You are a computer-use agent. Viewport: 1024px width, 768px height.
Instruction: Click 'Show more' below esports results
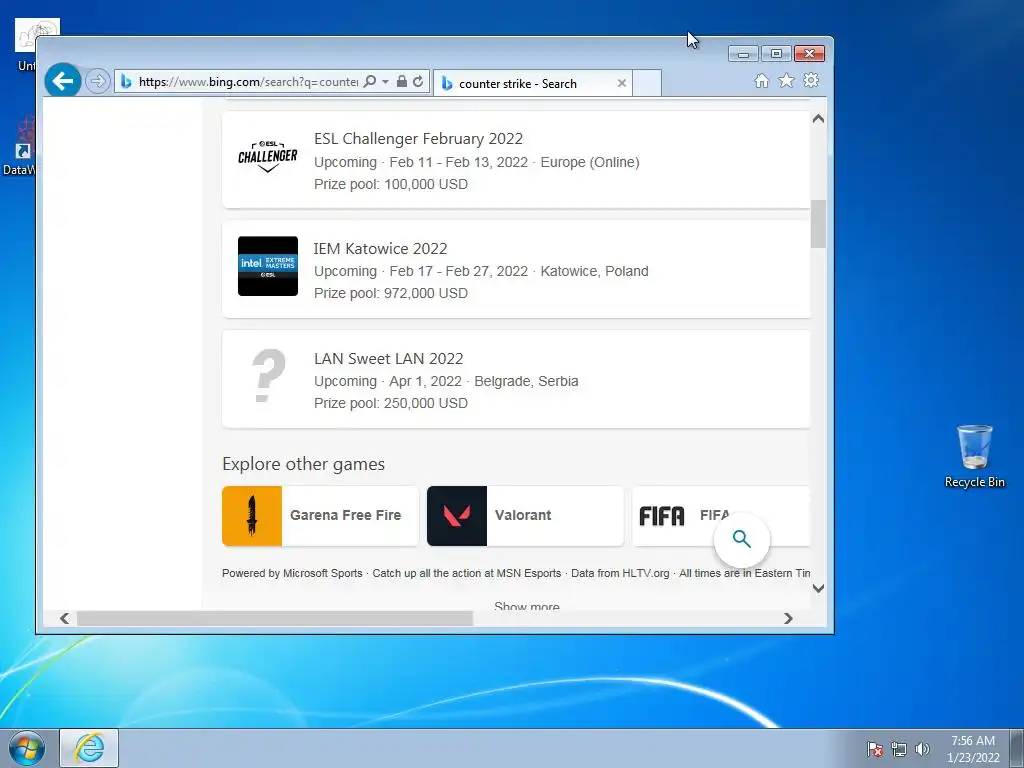click(526, 606)
